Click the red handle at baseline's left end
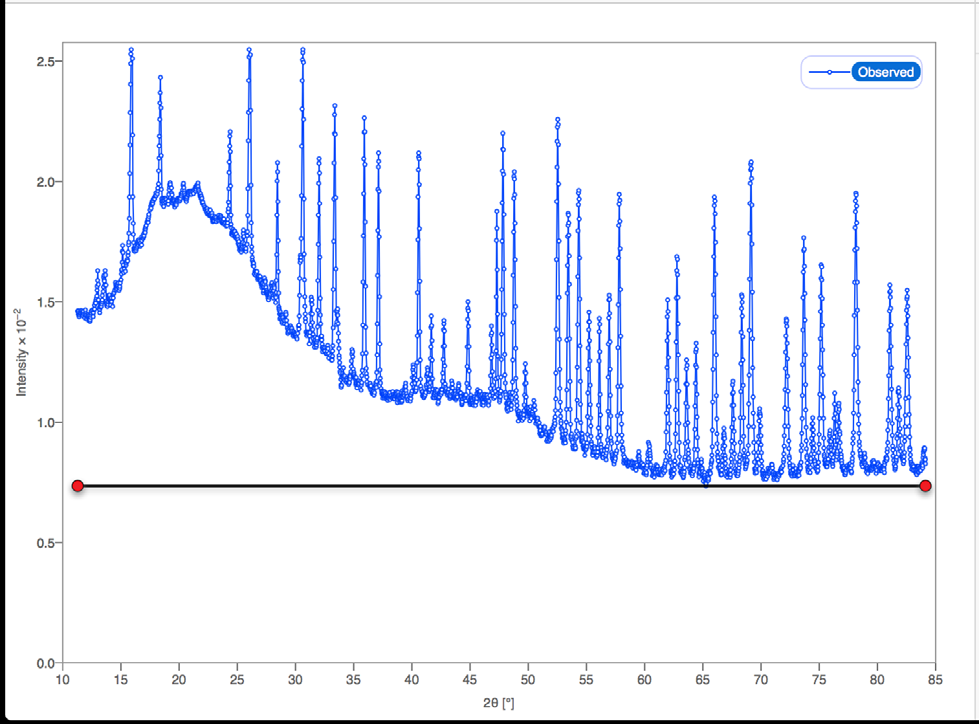979x724 pixels. [77, 486]
